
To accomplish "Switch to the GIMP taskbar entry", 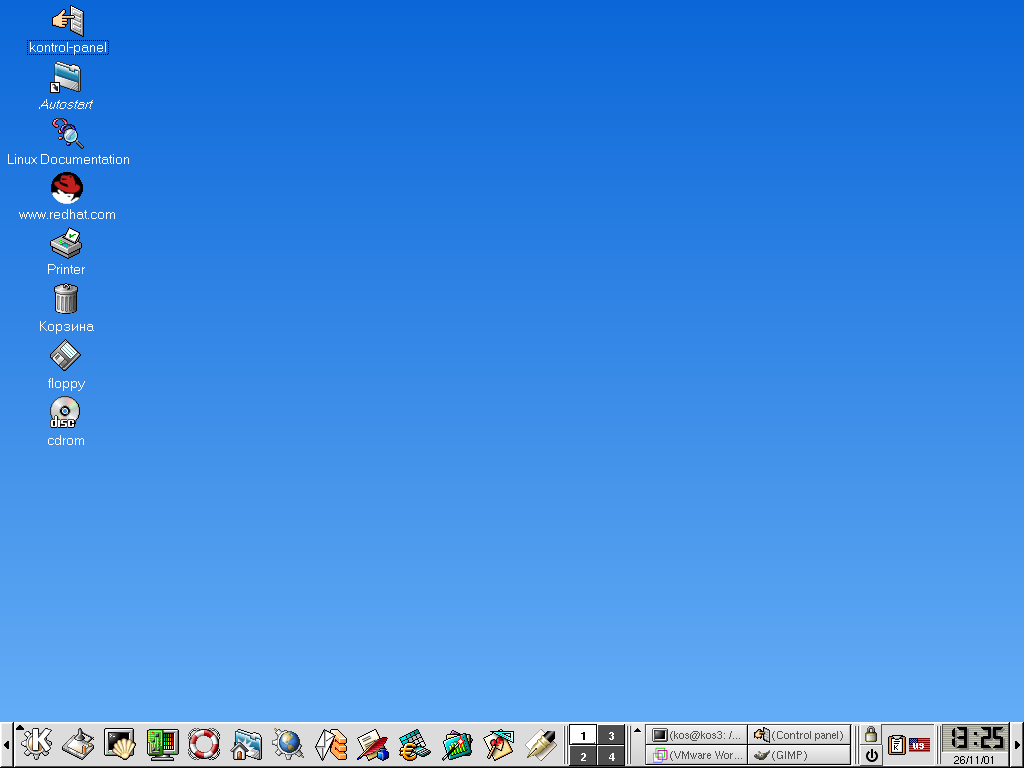I will (x=800, y=755).
